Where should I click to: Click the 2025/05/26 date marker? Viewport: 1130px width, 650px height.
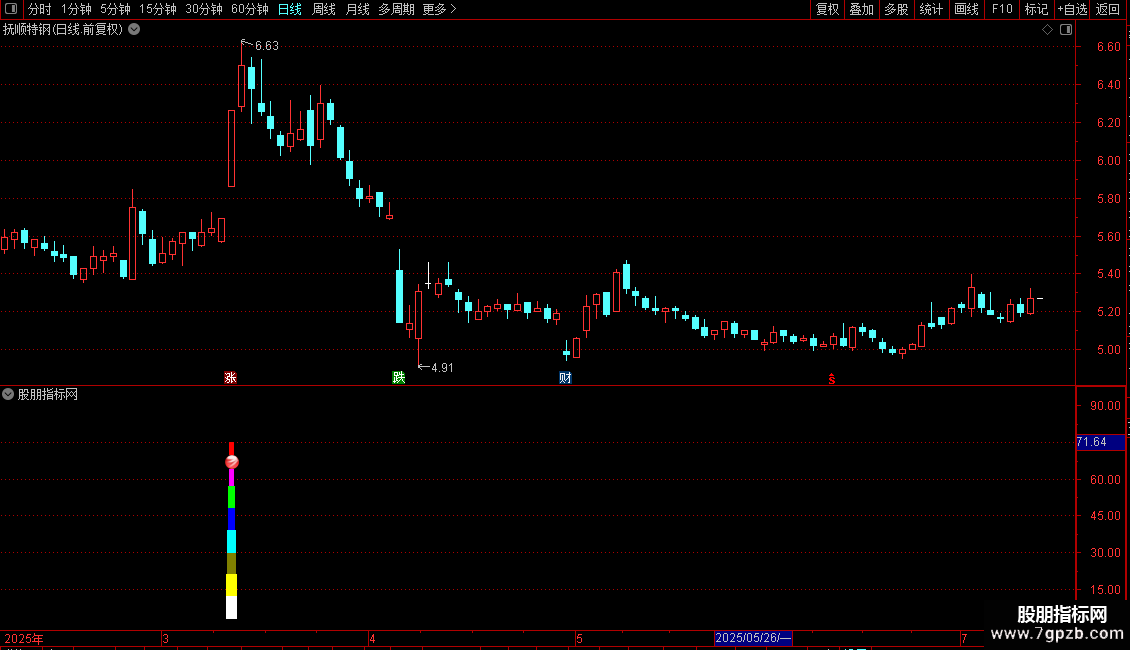pos(753,638)
